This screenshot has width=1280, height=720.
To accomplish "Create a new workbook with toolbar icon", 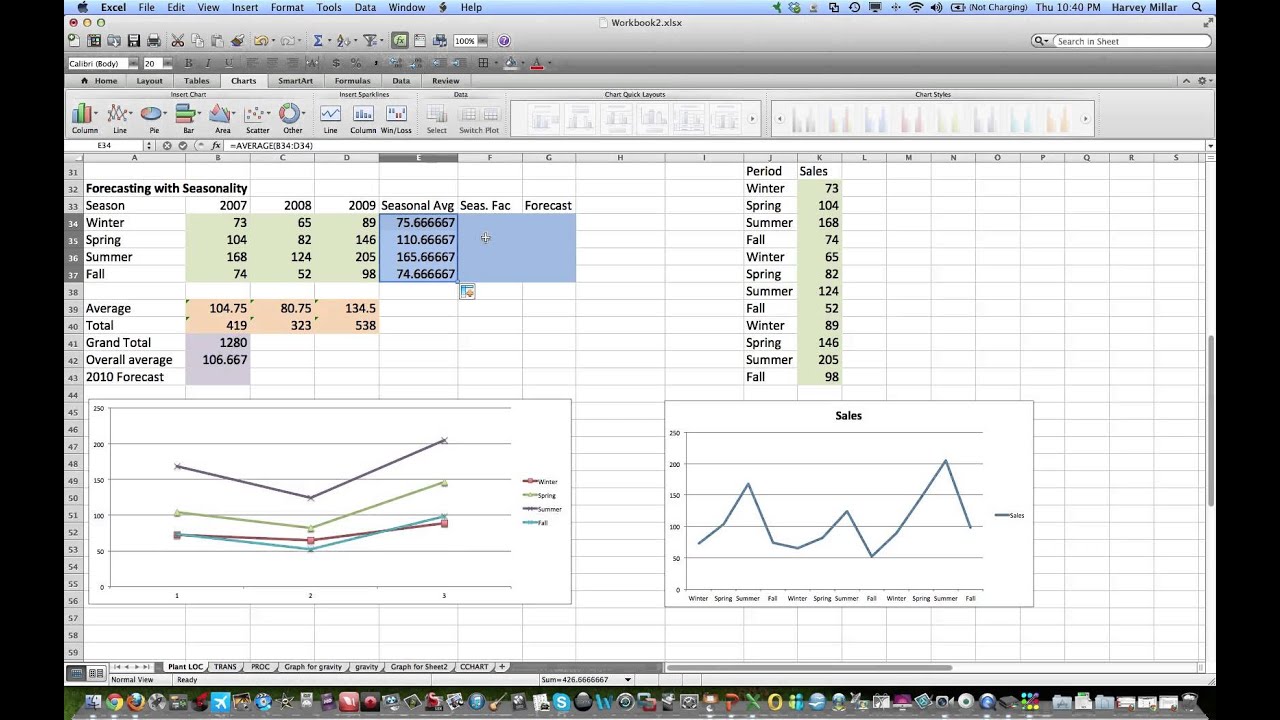I will 74,41.
